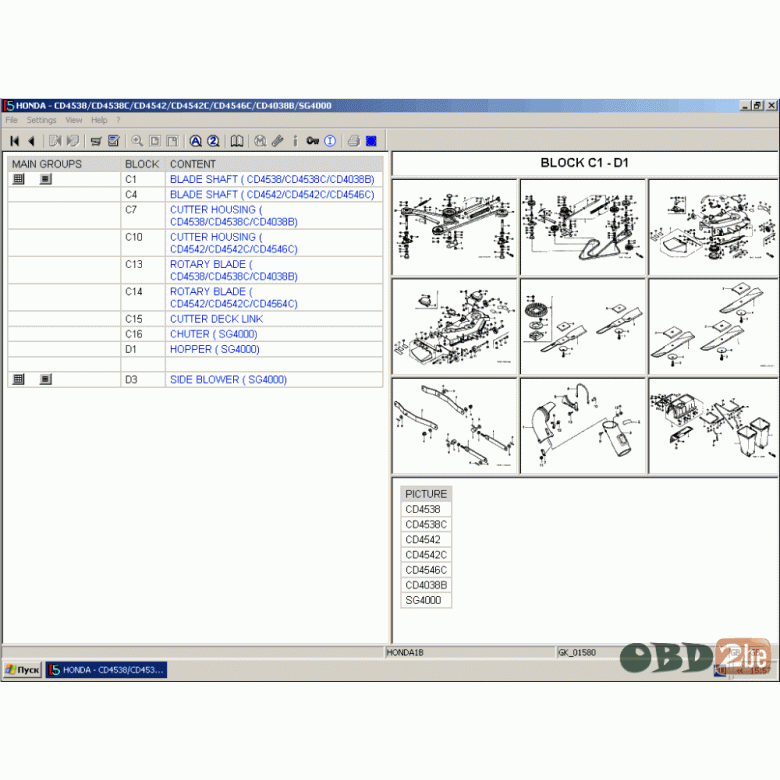Image resolution: width=780 pixels, height=780 pixels.
Task: Open first blade shaft belt diagram thumbnail
Action: point(455,227)
